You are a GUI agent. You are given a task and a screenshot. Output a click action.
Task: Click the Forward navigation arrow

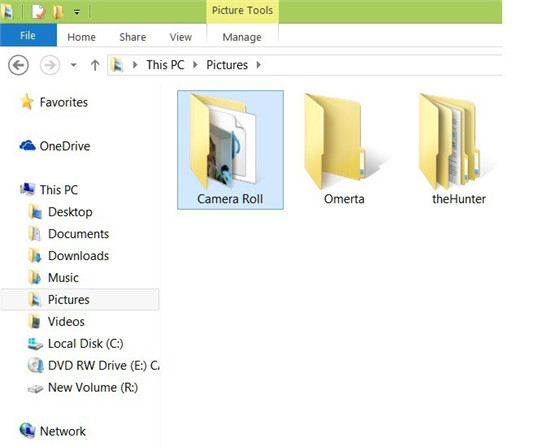tap(50, 65)
